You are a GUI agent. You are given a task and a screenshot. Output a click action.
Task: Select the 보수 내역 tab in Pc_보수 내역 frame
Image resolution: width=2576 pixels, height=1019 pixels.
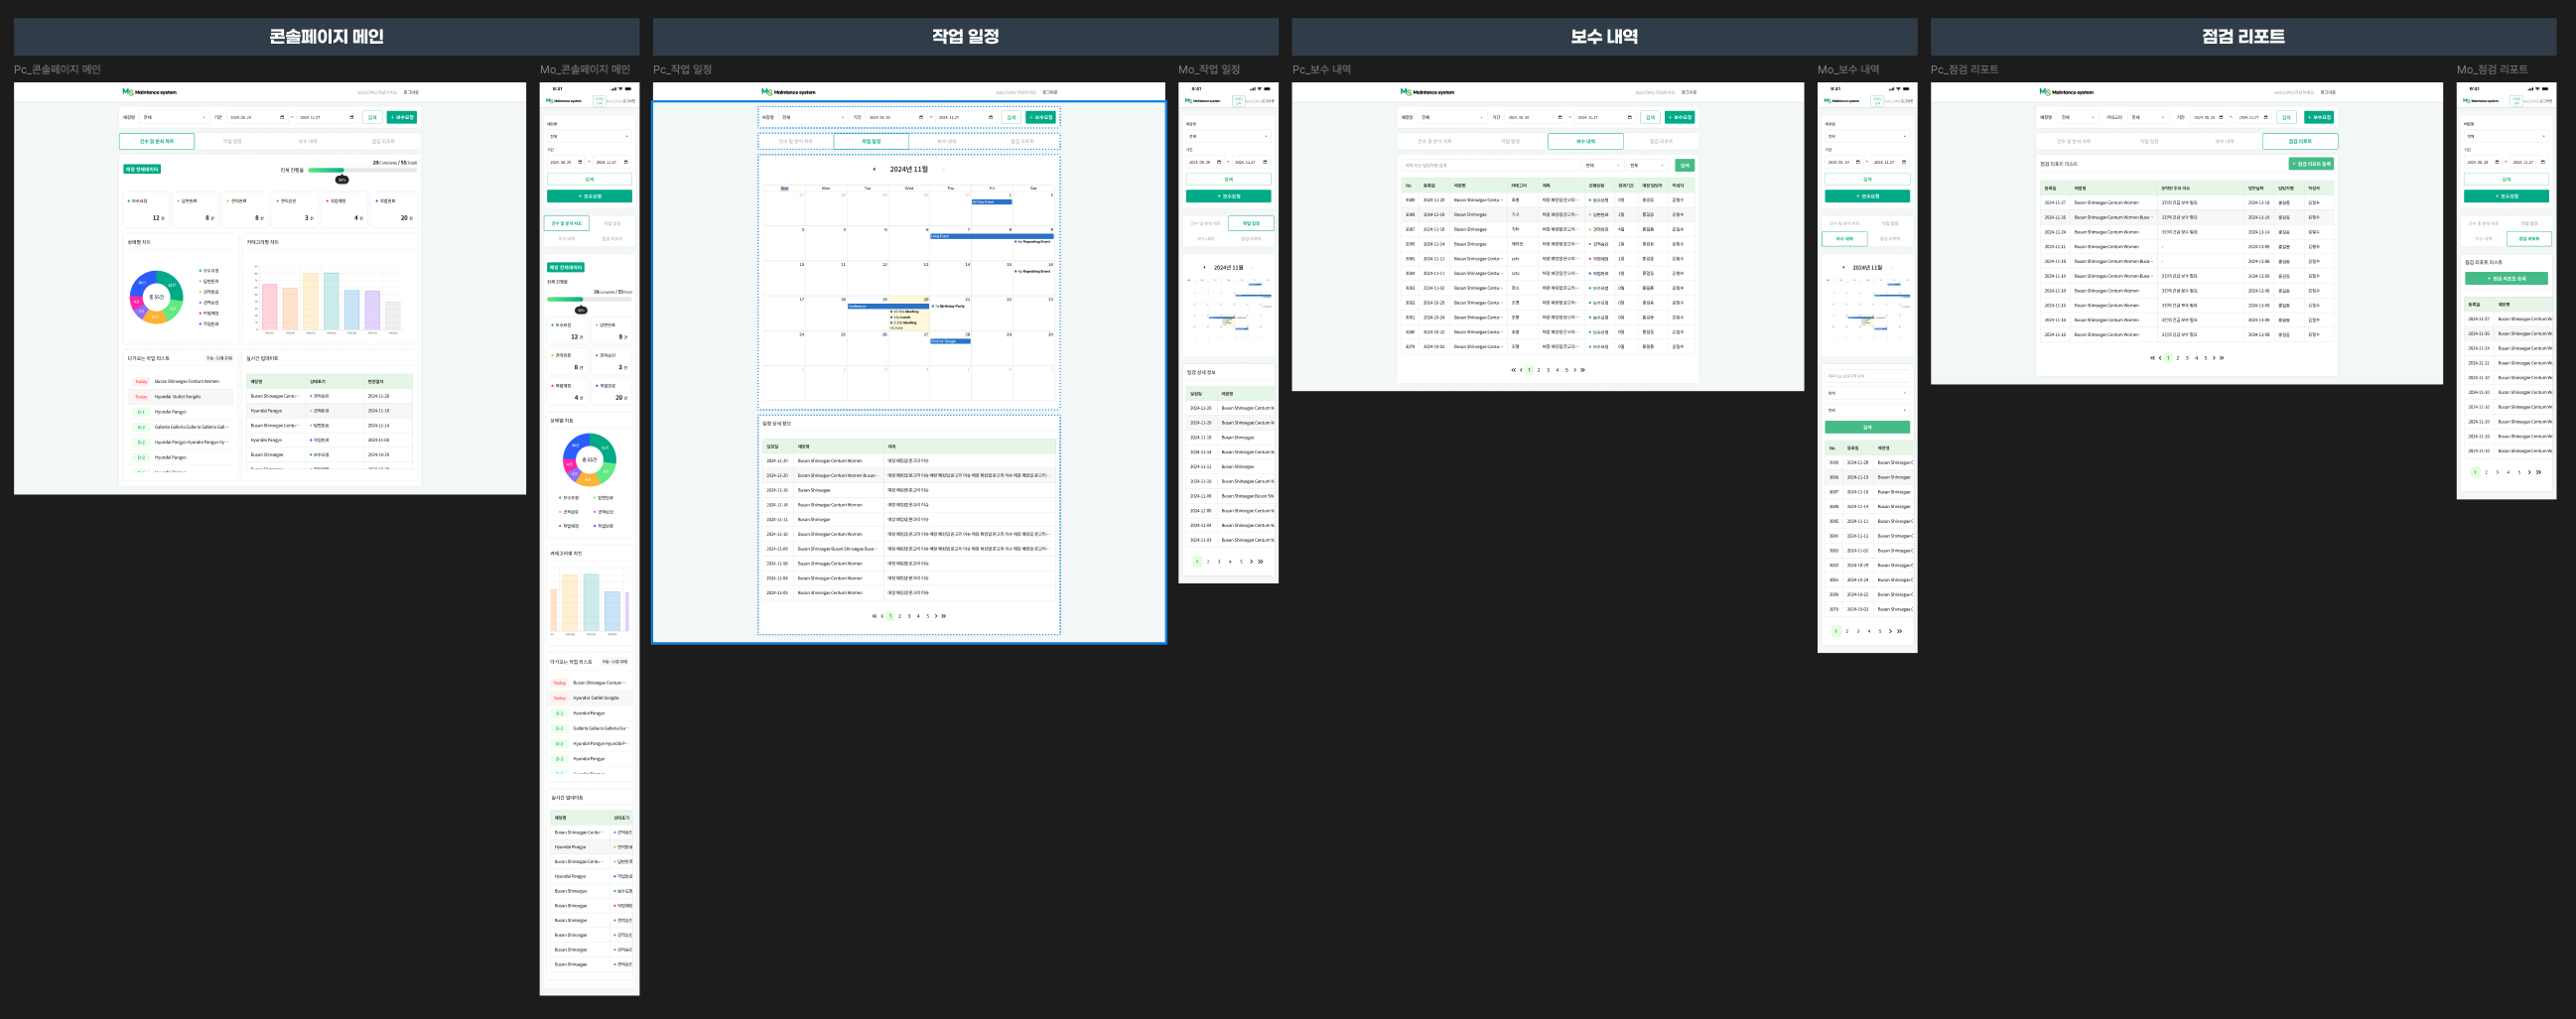click(1585, 141)
